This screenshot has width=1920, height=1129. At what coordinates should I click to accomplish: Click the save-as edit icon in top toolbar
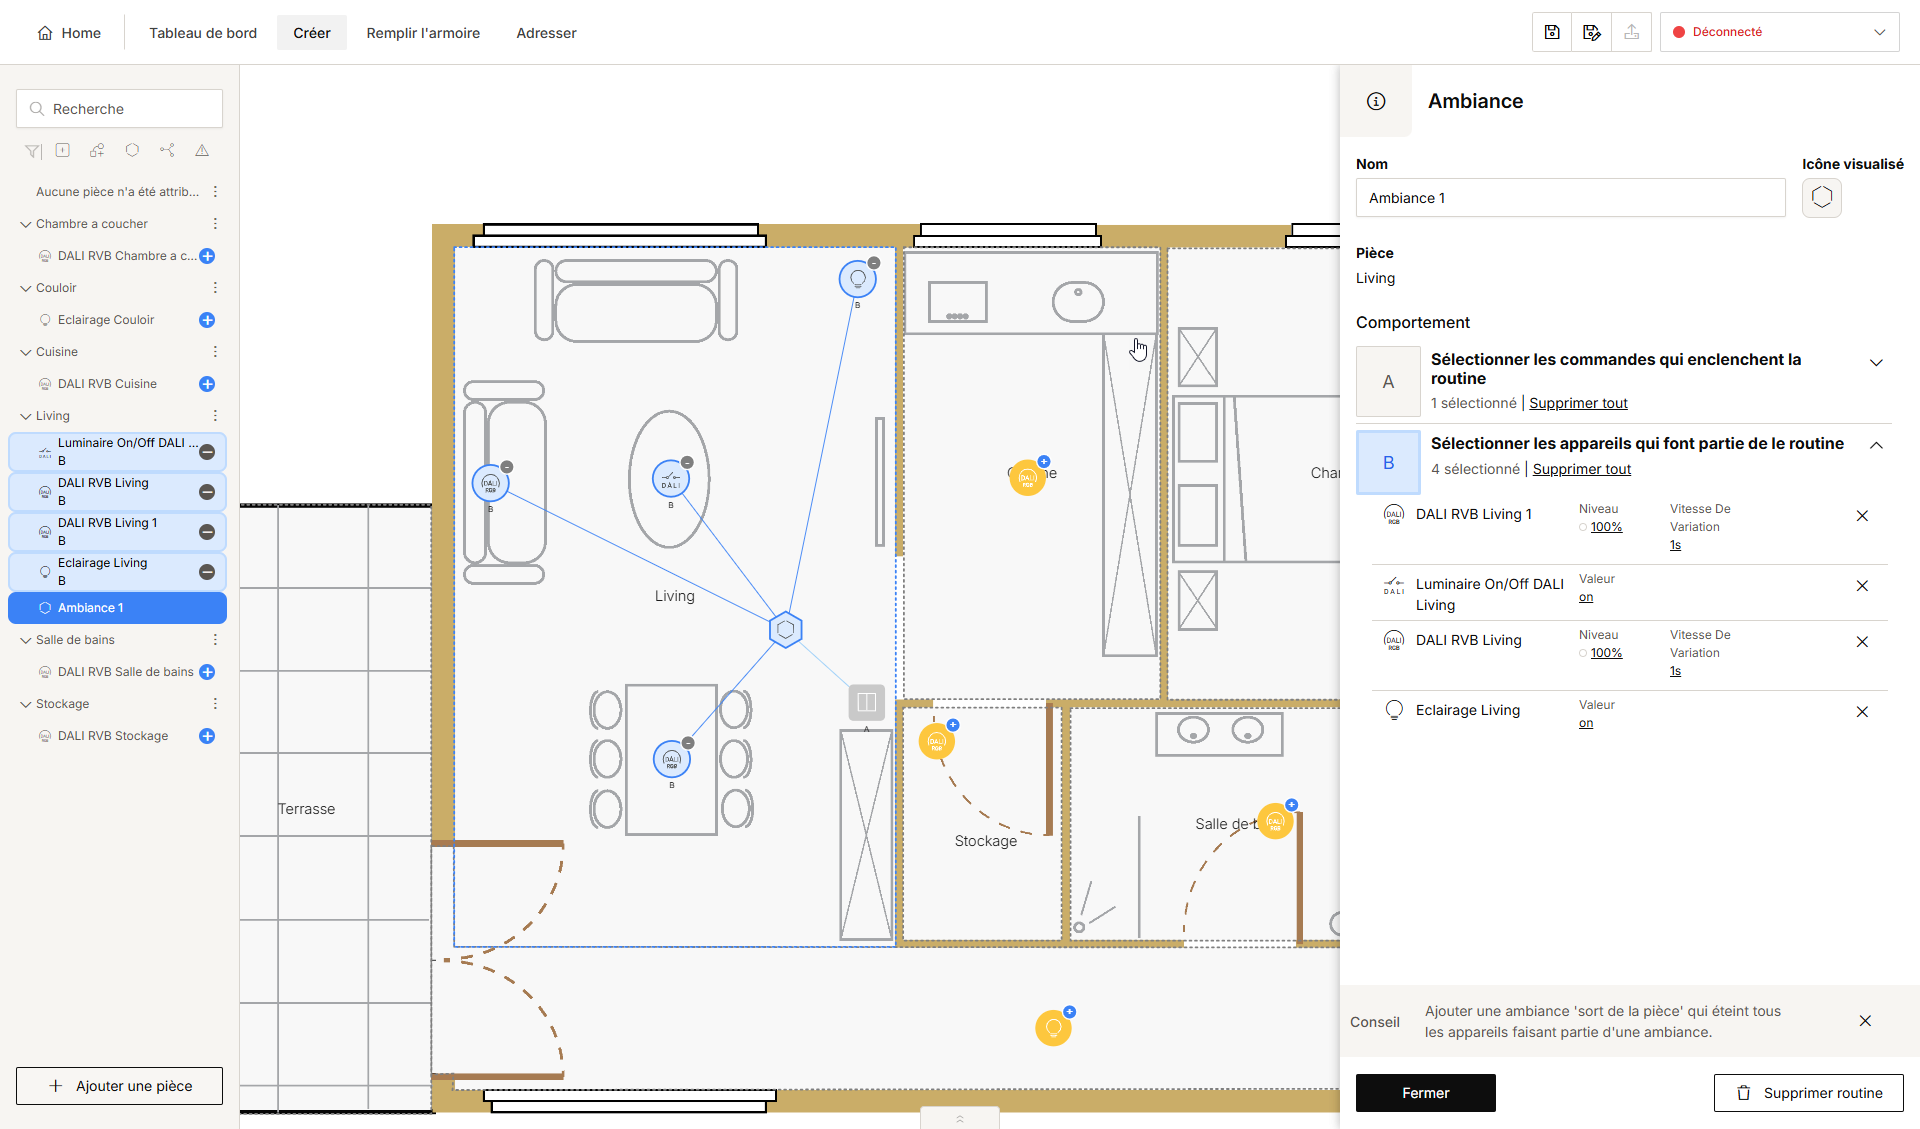(1592, 32)
